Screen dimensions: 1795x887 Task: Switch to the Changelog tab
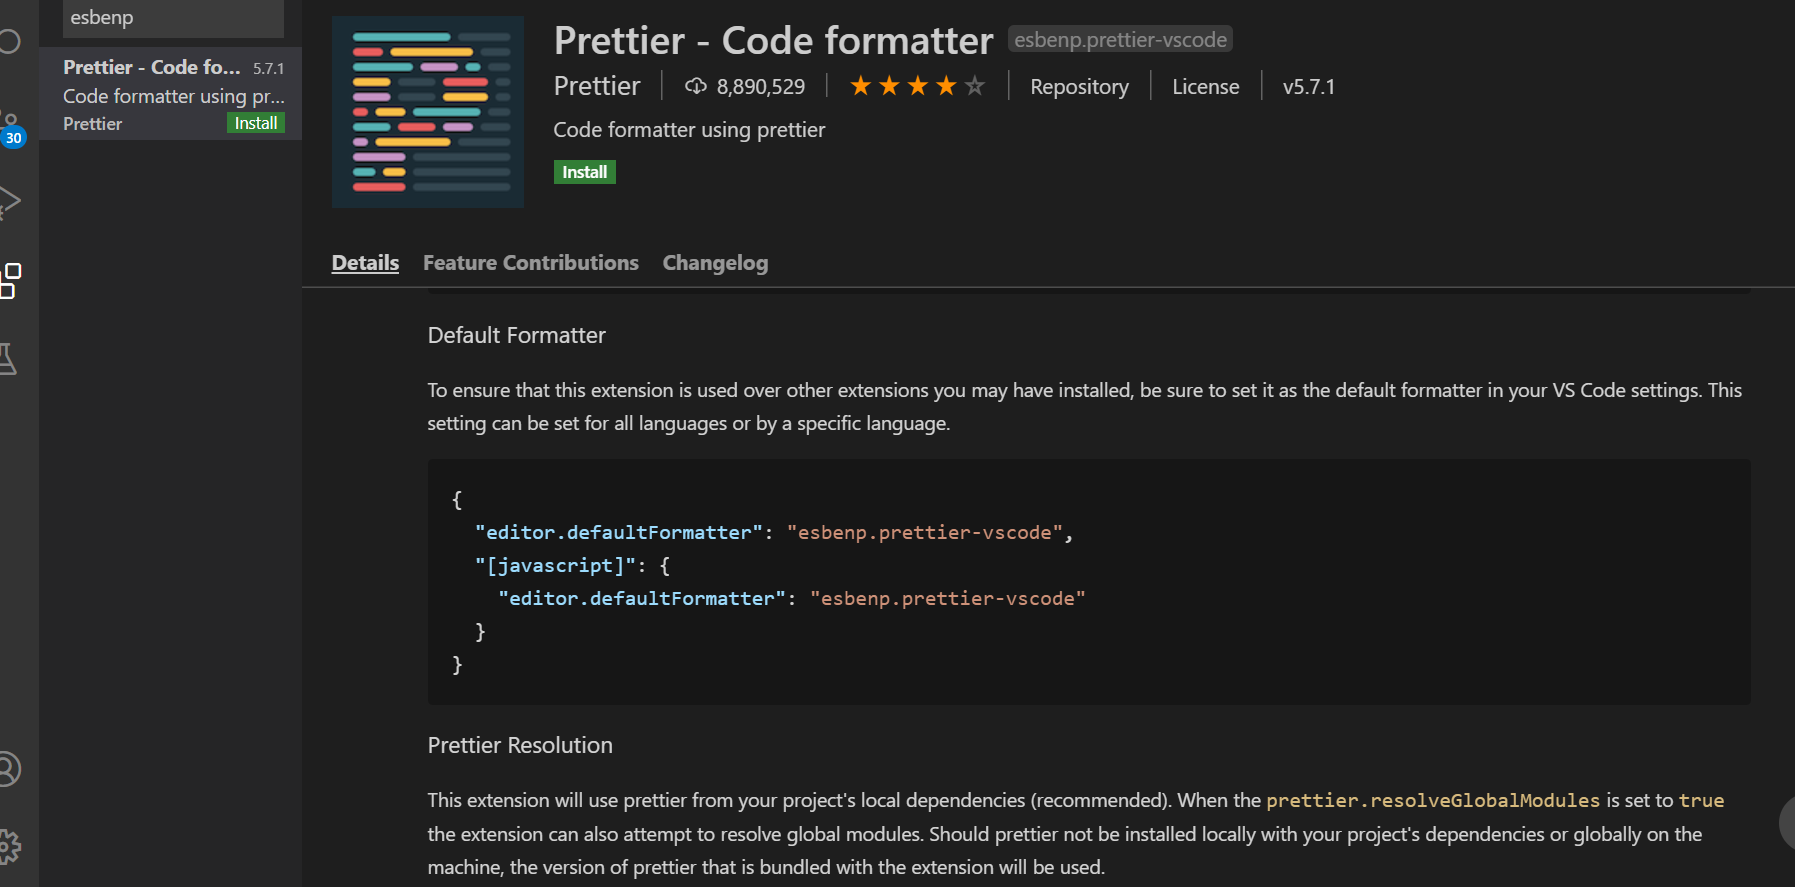715,263
